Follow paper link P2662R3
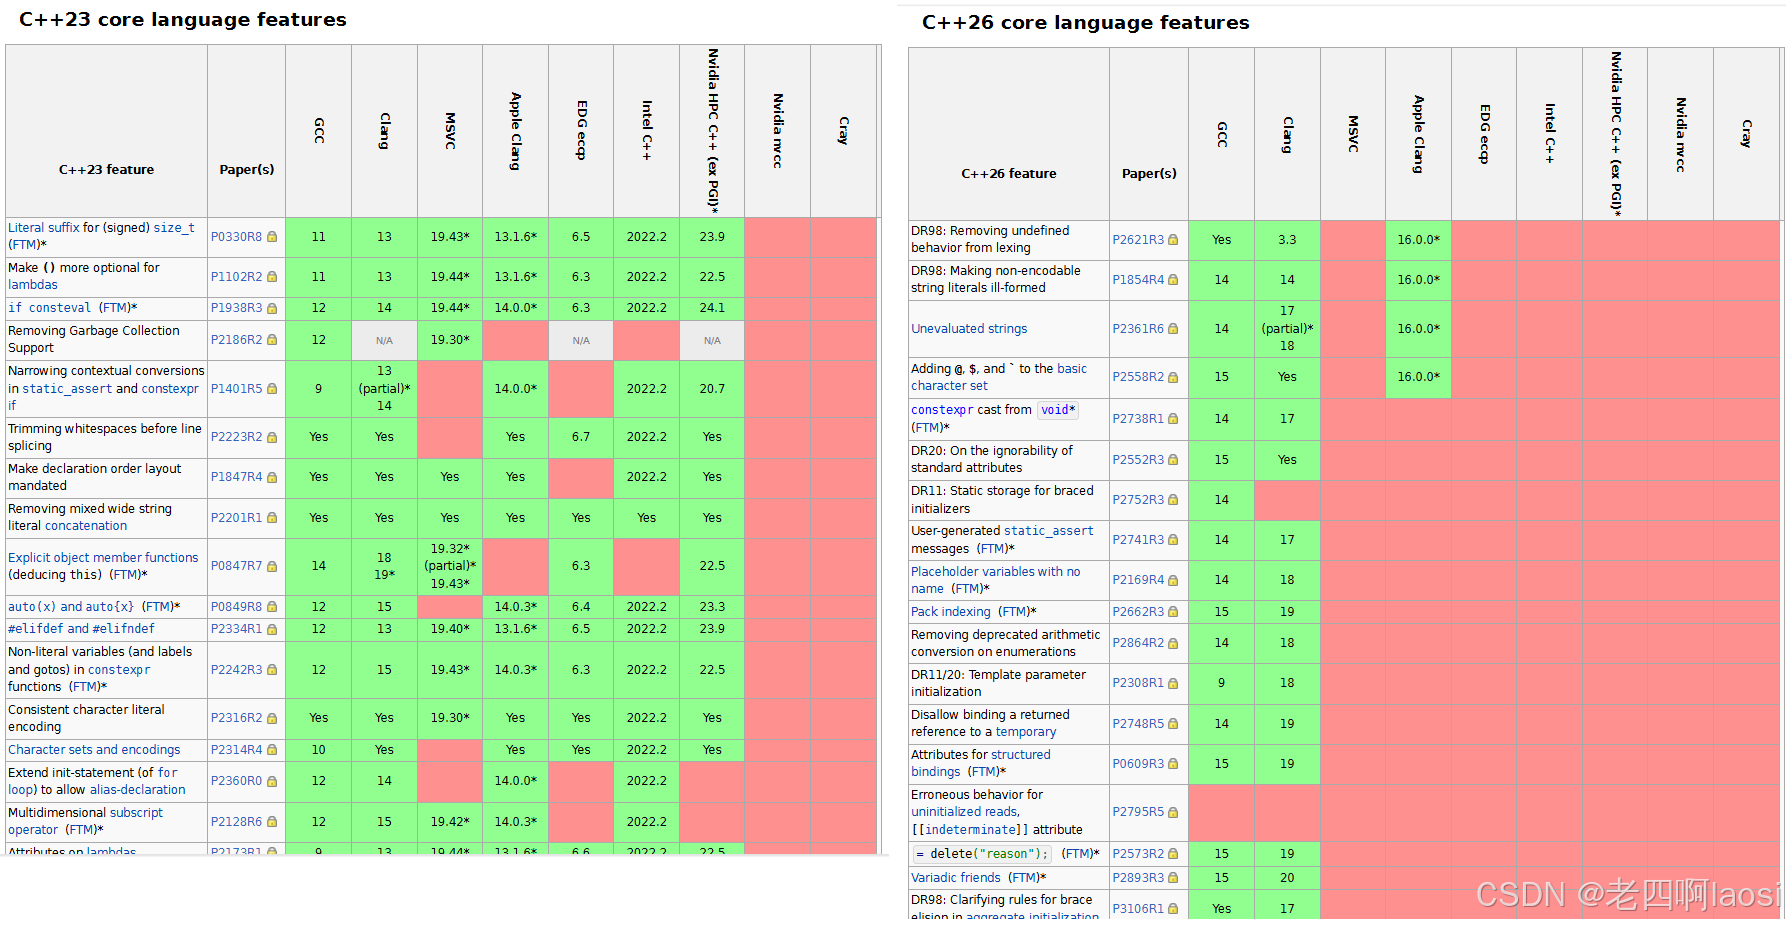1786x925 pixels. pyautogui.click(x=1138, y=612)
